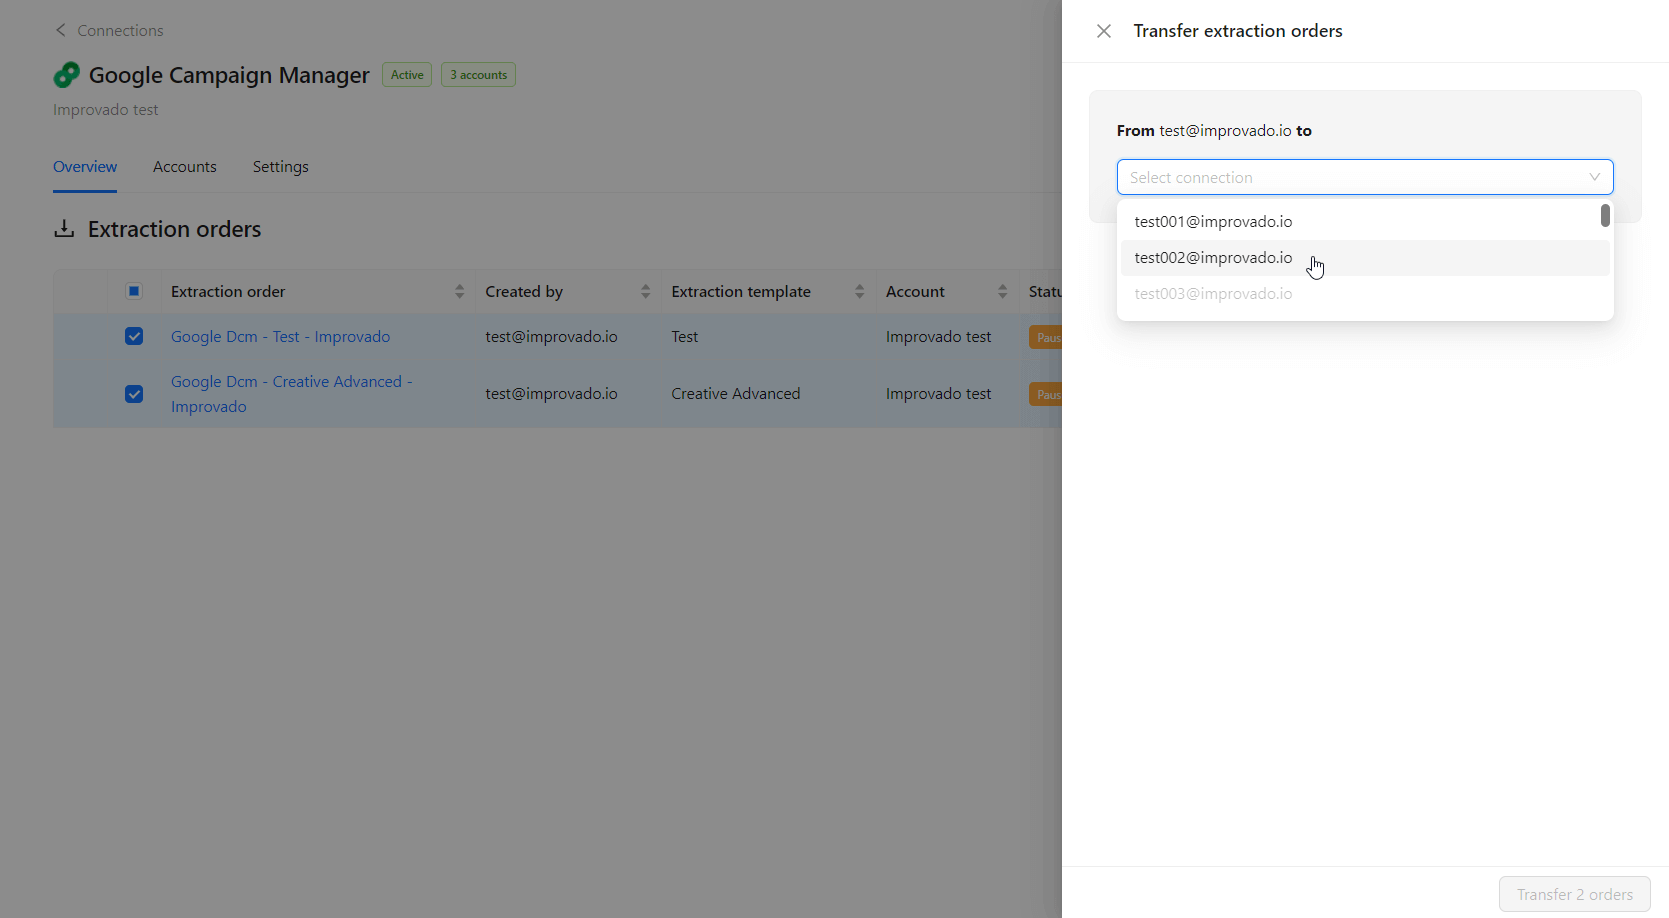Open the Google Dcm - Test - Improvado order
This screenshot has width=1669, height=918.
pyautogui.click(x=280, y=337)
